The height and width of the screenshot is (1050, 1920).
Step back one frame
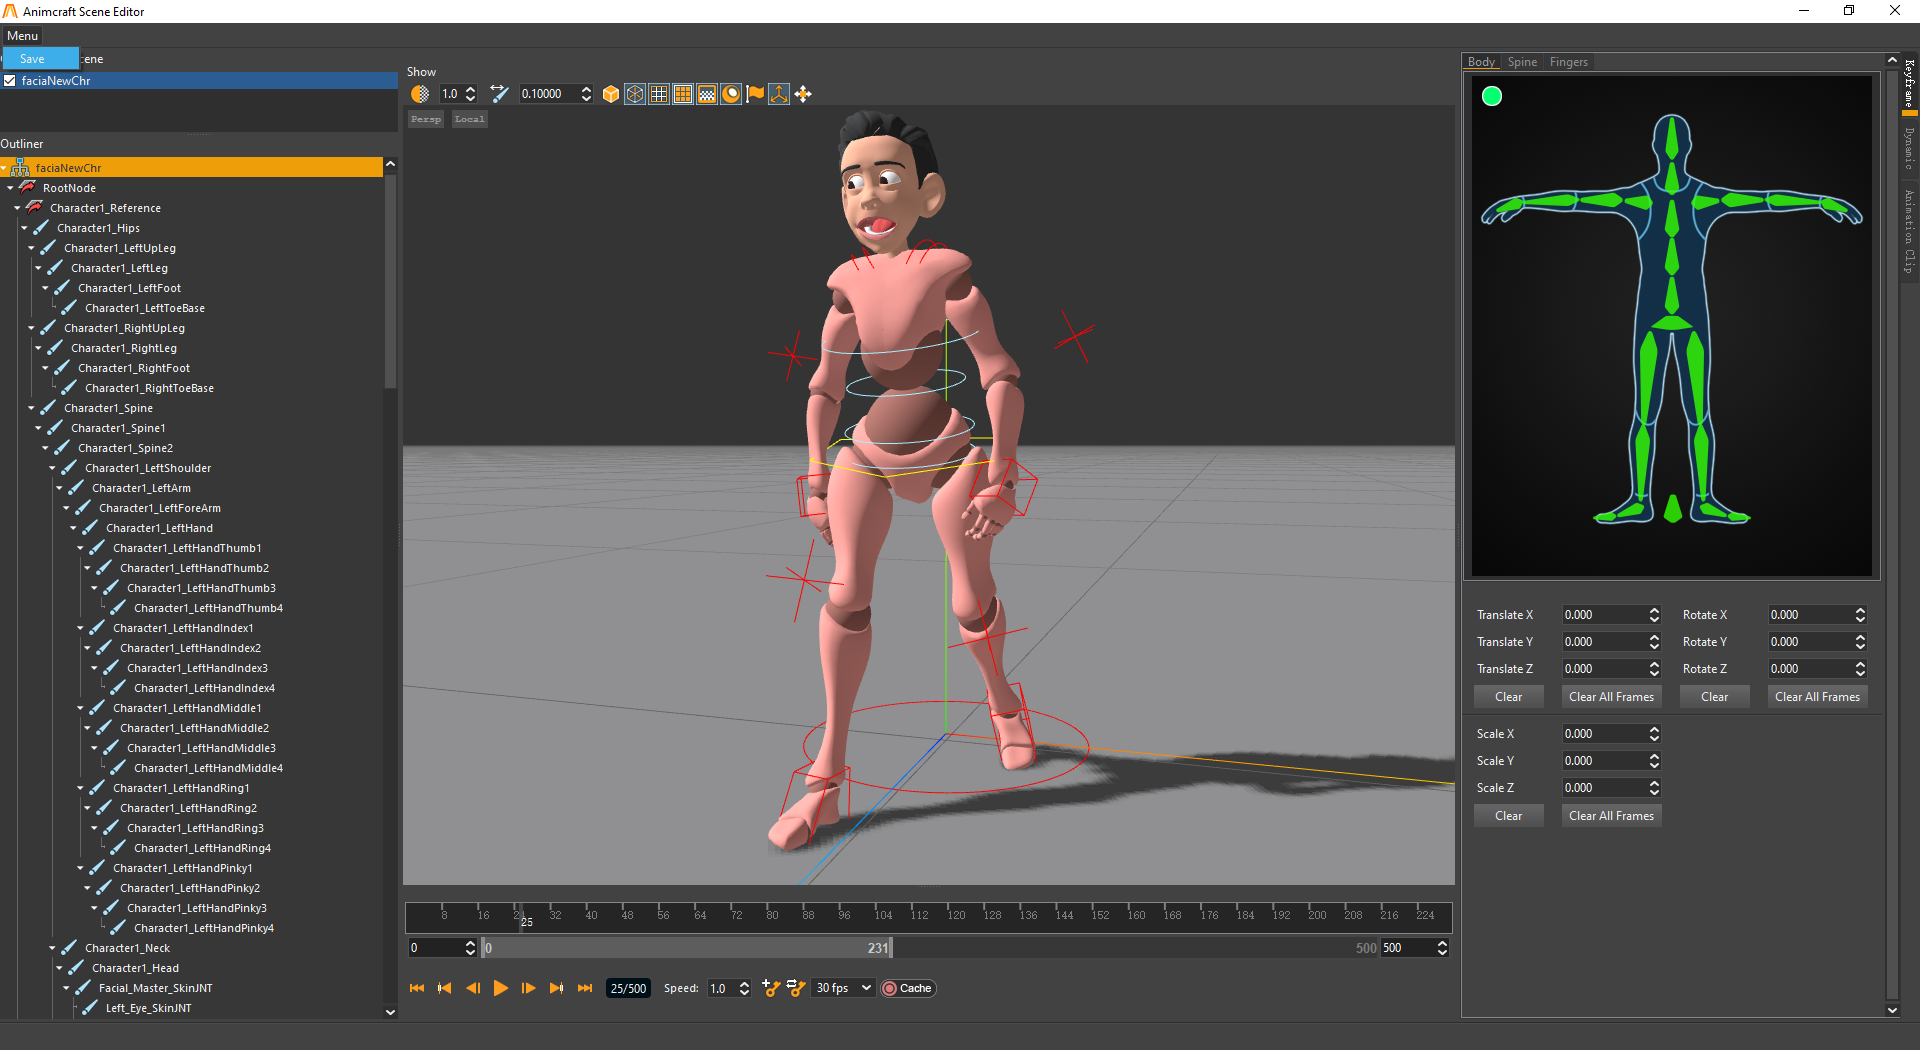point(473,988)
